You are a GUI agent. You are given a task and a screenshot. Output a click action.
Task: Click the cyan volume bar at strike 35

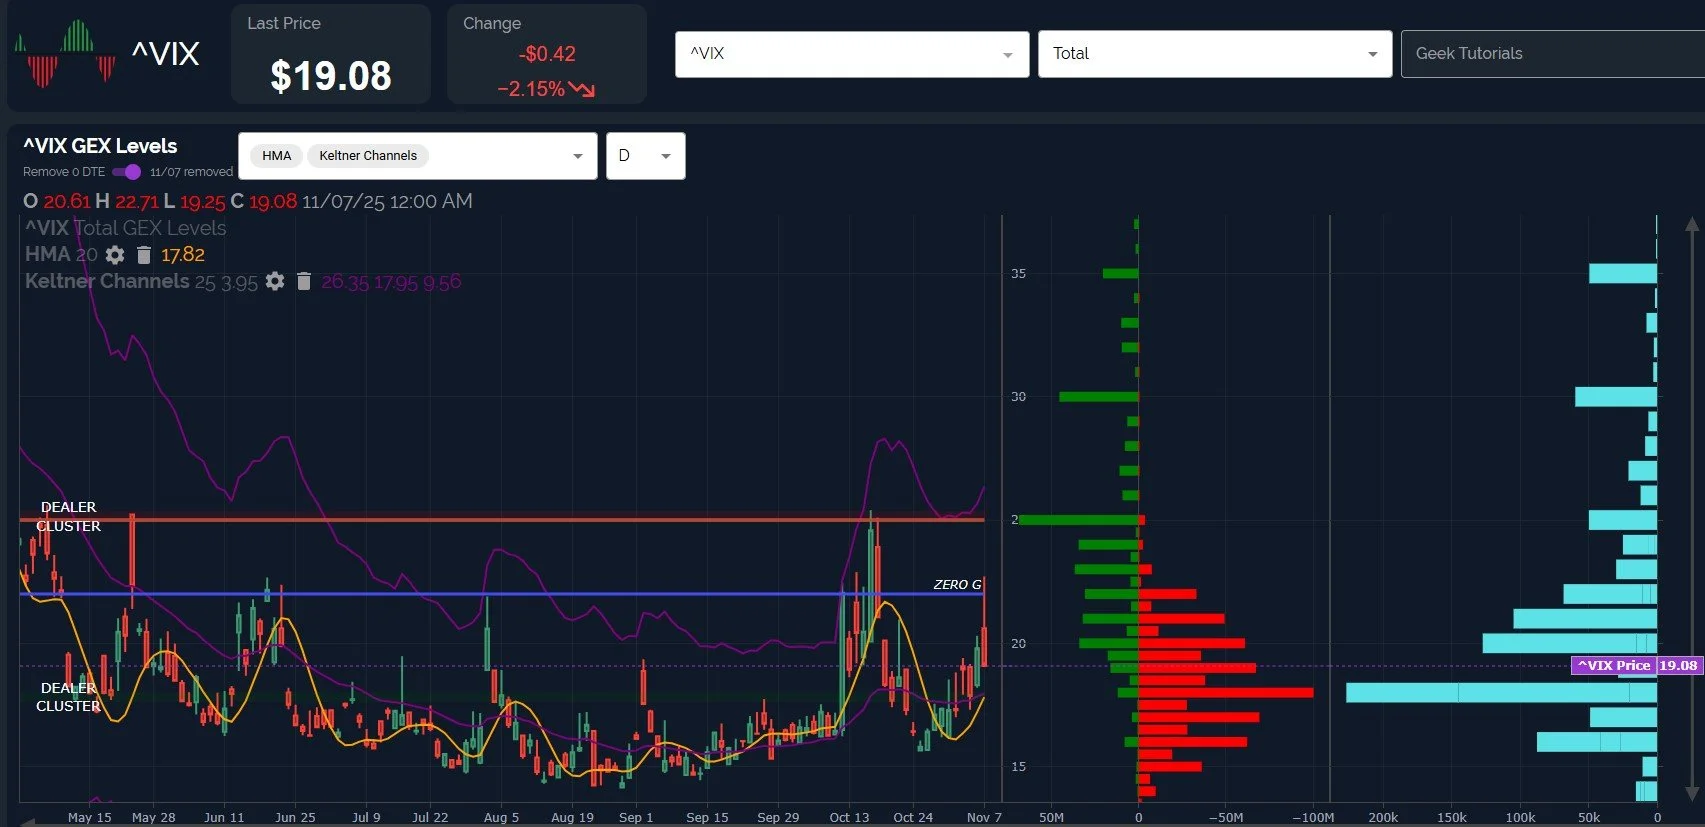1623,273
